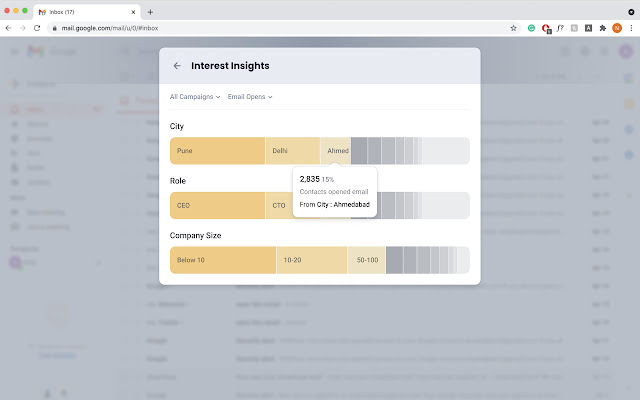Viewport: 640px width, 400px height.
Task: Open a new browser tab
Action: click(150, 11)
